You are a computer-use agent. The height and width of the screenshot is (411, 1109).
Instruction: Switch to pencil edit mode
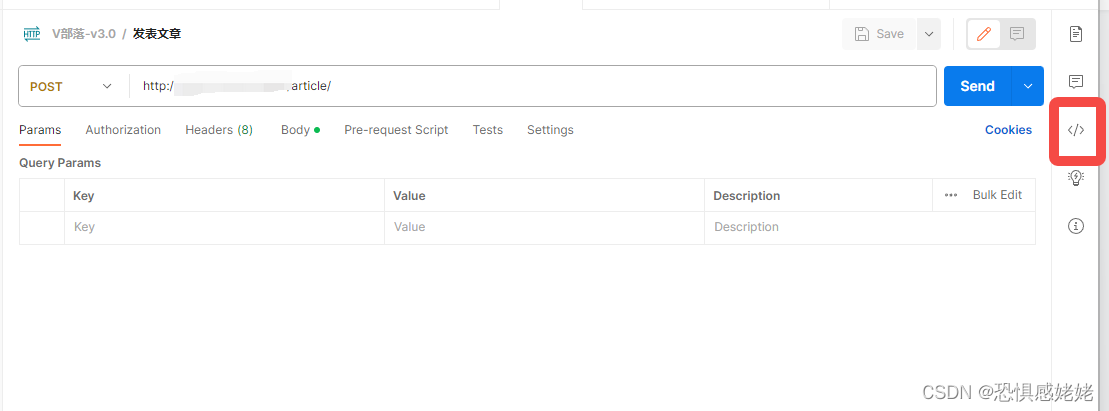984,34
